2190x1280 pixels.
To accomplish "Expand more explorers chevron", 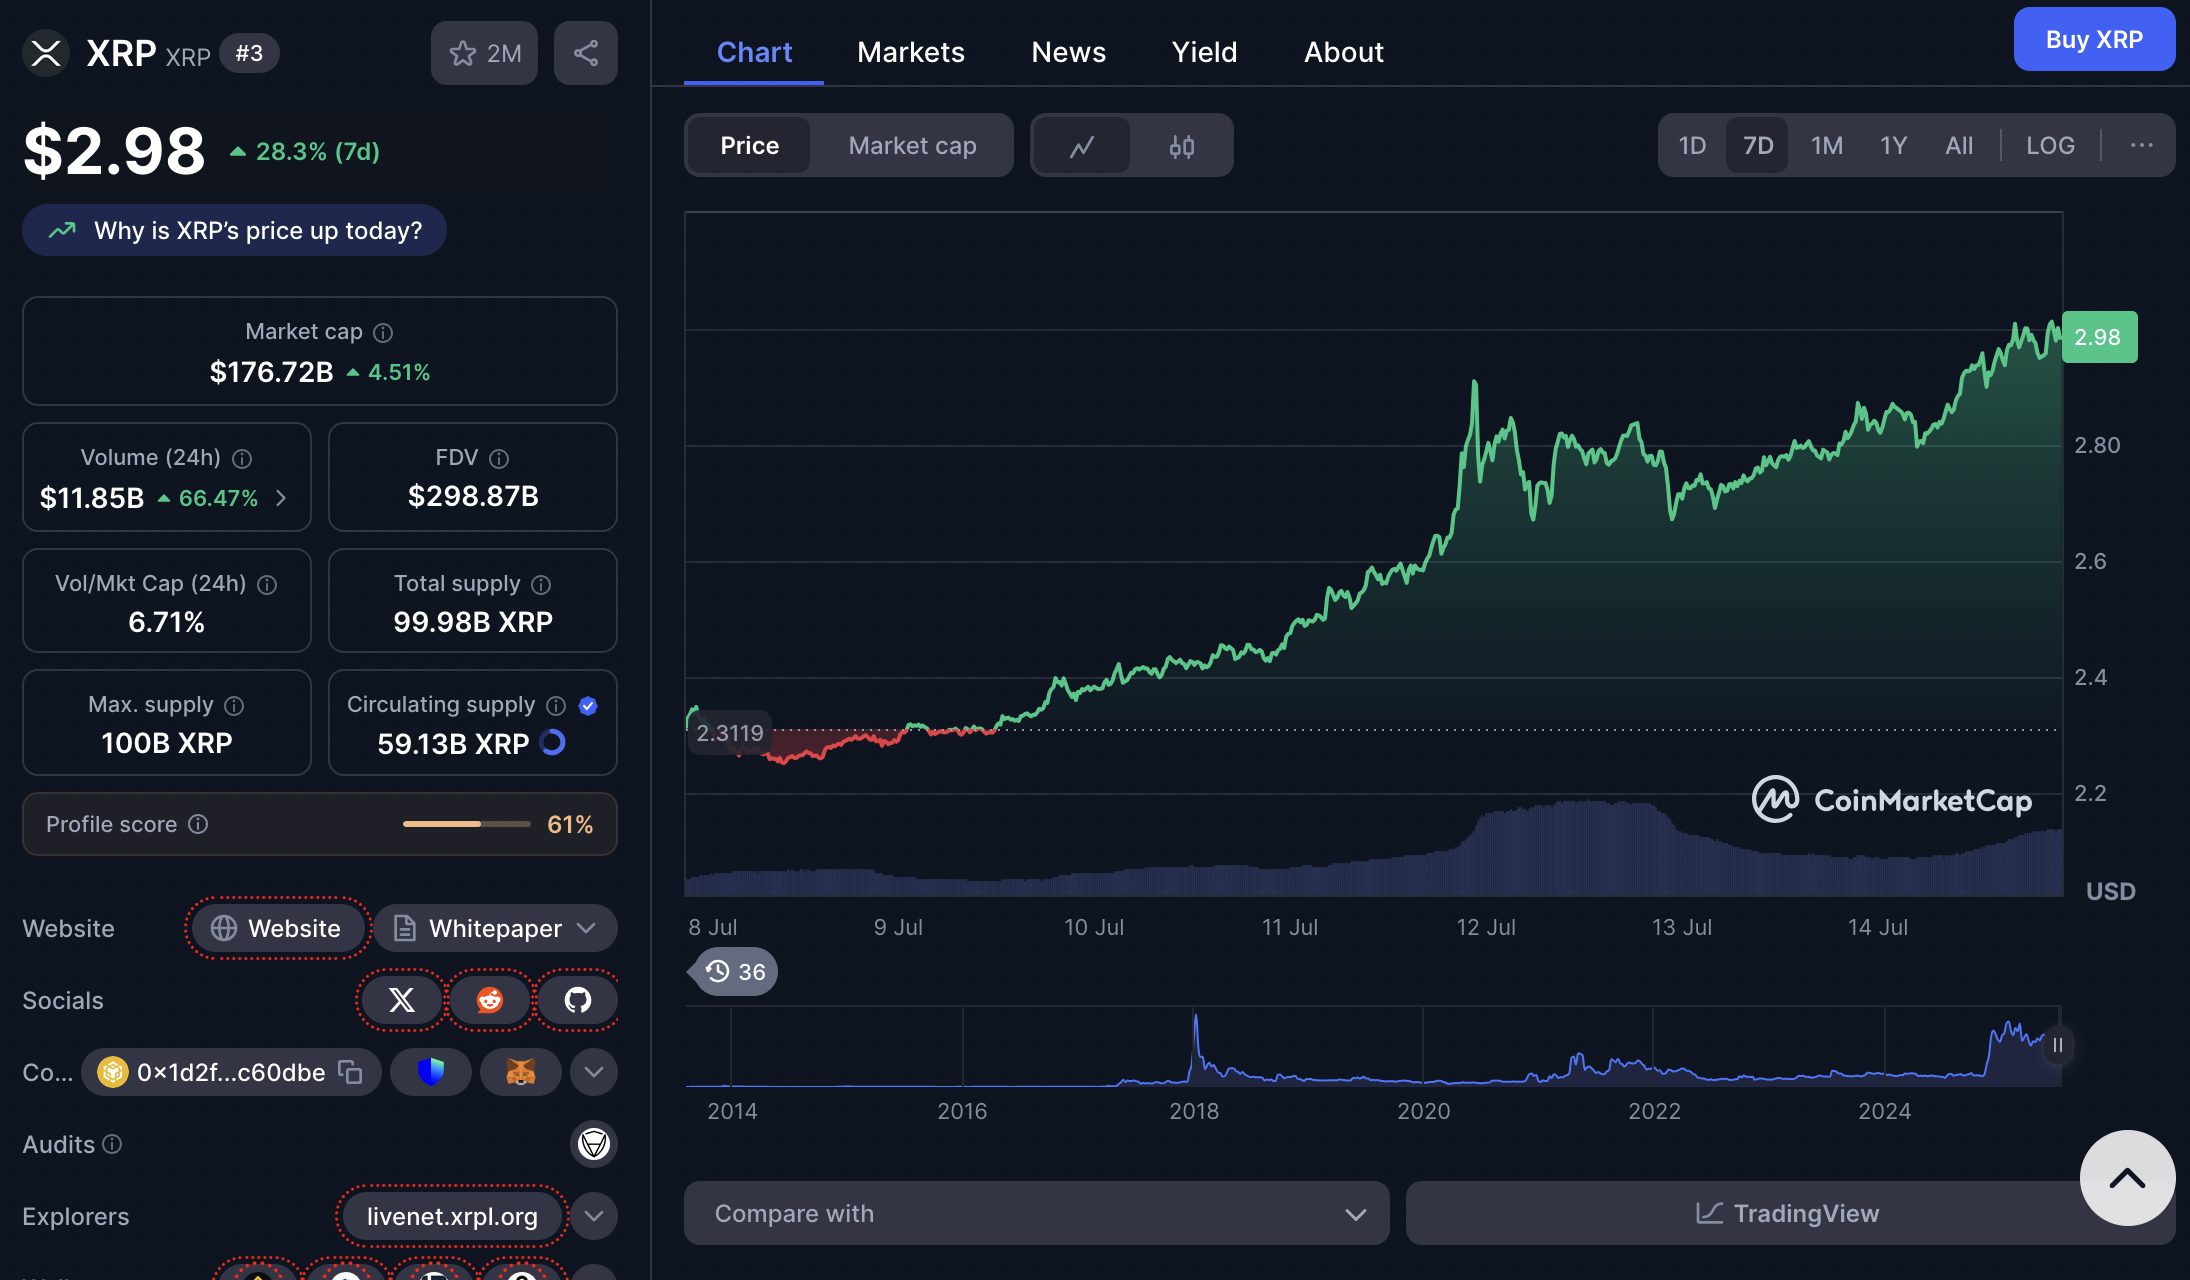I will tap(594, 1216).
